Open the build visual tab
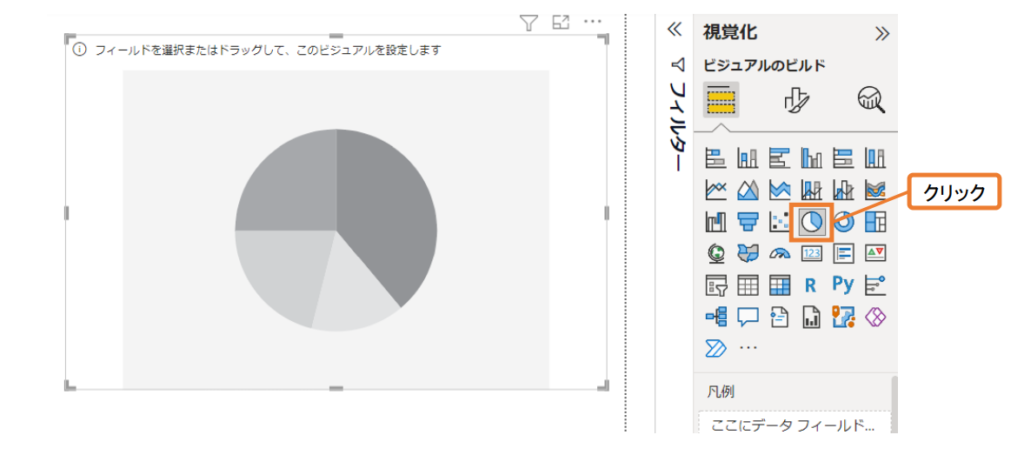 pos(721,100)
